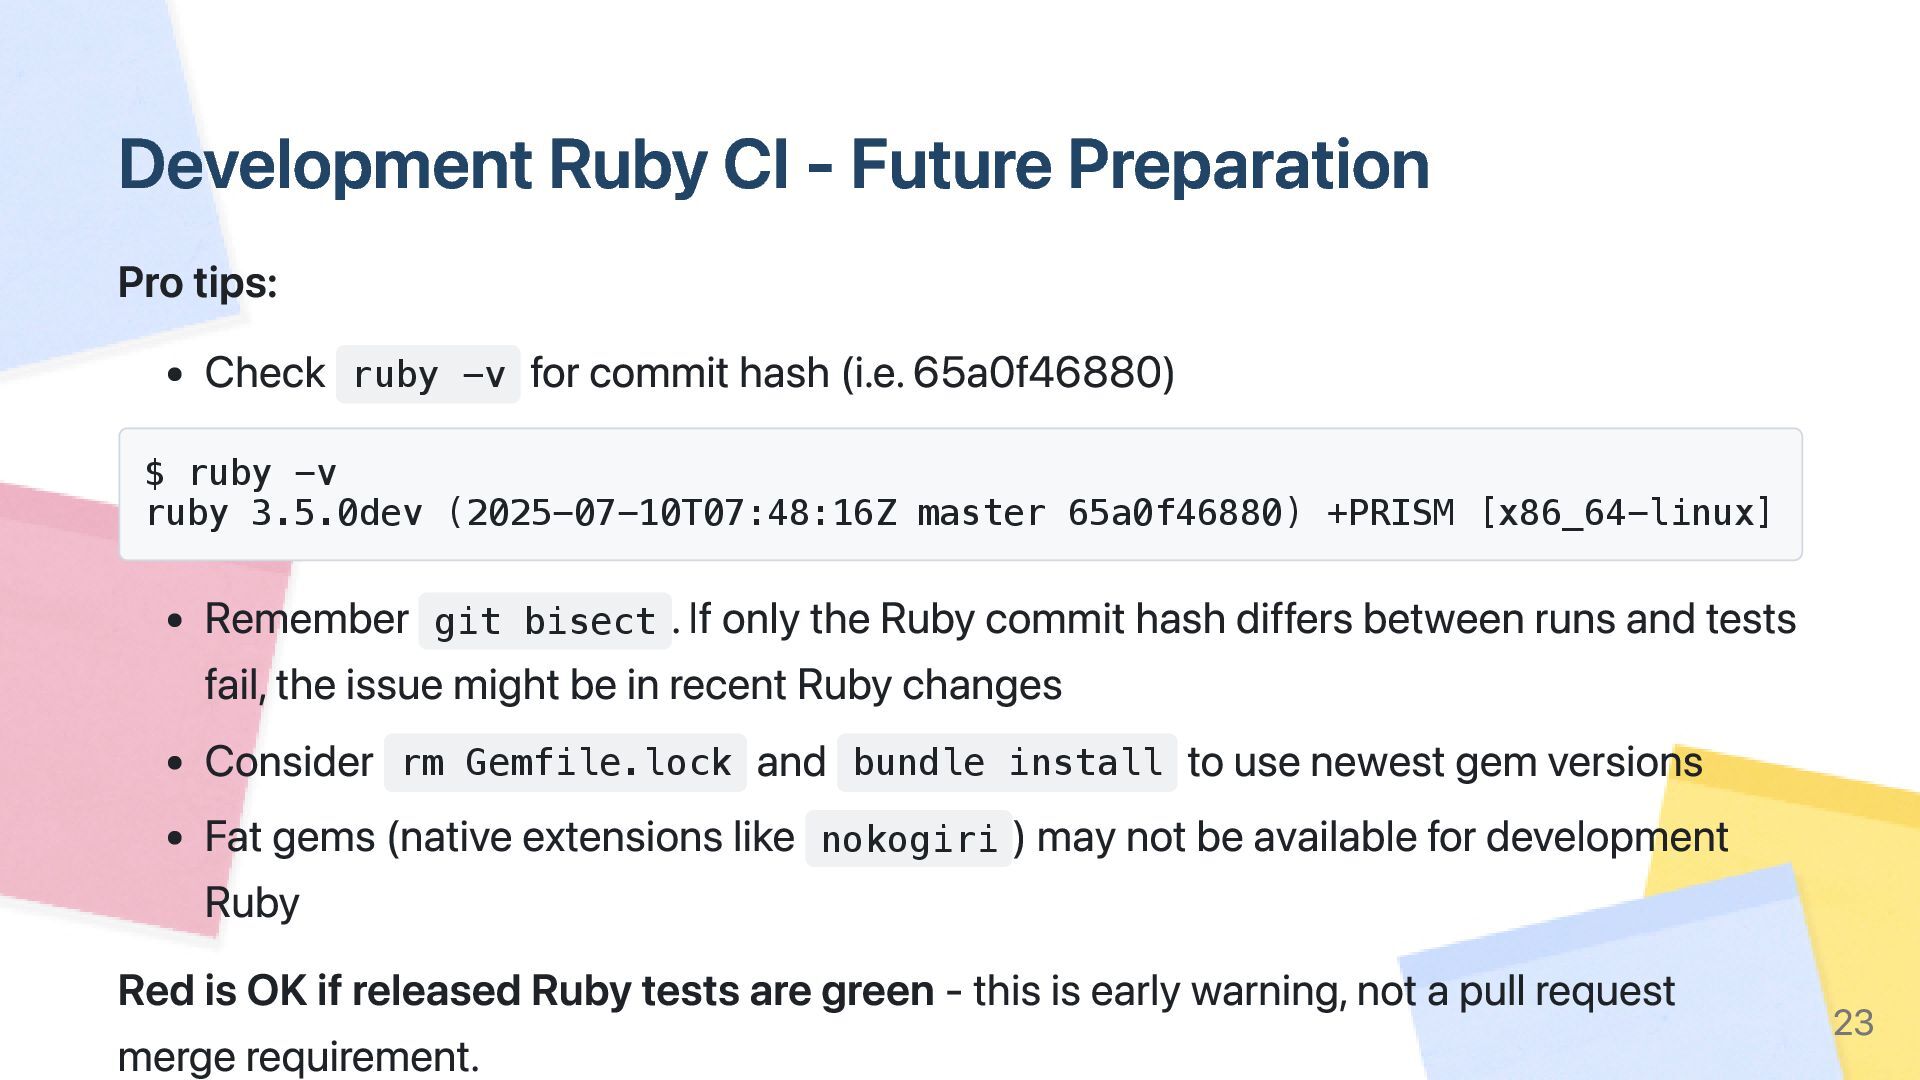Screen dimensions: 1920x1080
Task: Click the ruby 3.5.0dev version output line
Action: [x=958, y=513]
